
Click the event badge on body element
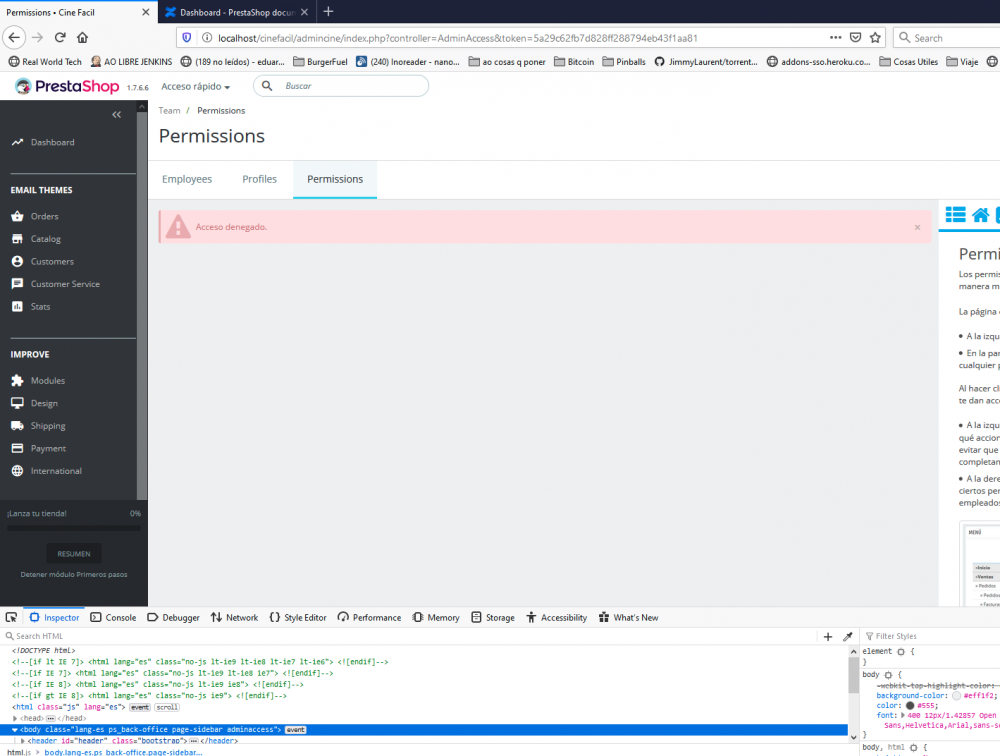[x=295, y=729]
